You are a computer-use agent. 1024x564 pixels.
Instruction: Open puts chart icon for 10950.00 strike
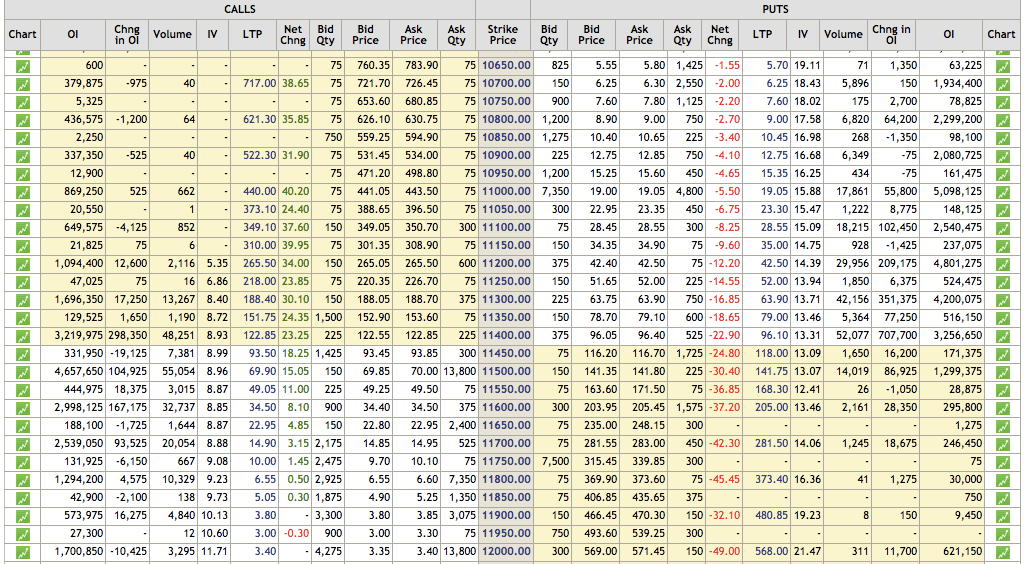click(1002, 174)
